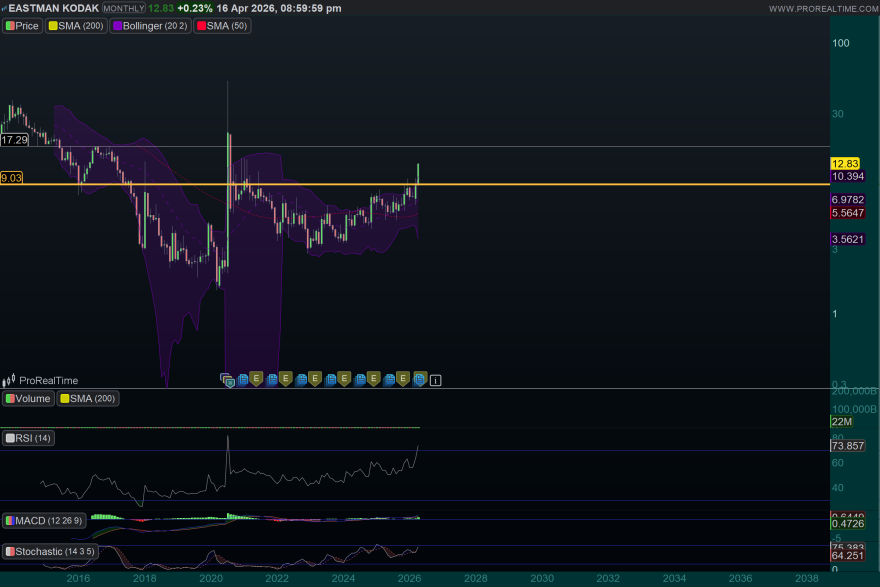Open the chart info "i" icon
Image resolution: width=880 pixels, height=587 pixels.
click(x=434, y=380)
